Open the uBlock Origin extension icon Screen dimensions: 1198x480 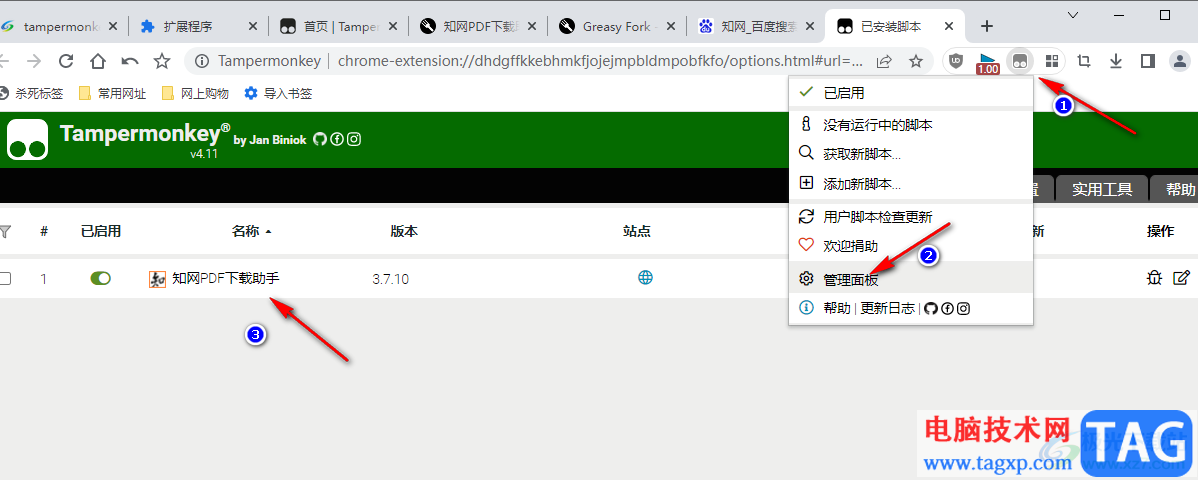point(956,61)
